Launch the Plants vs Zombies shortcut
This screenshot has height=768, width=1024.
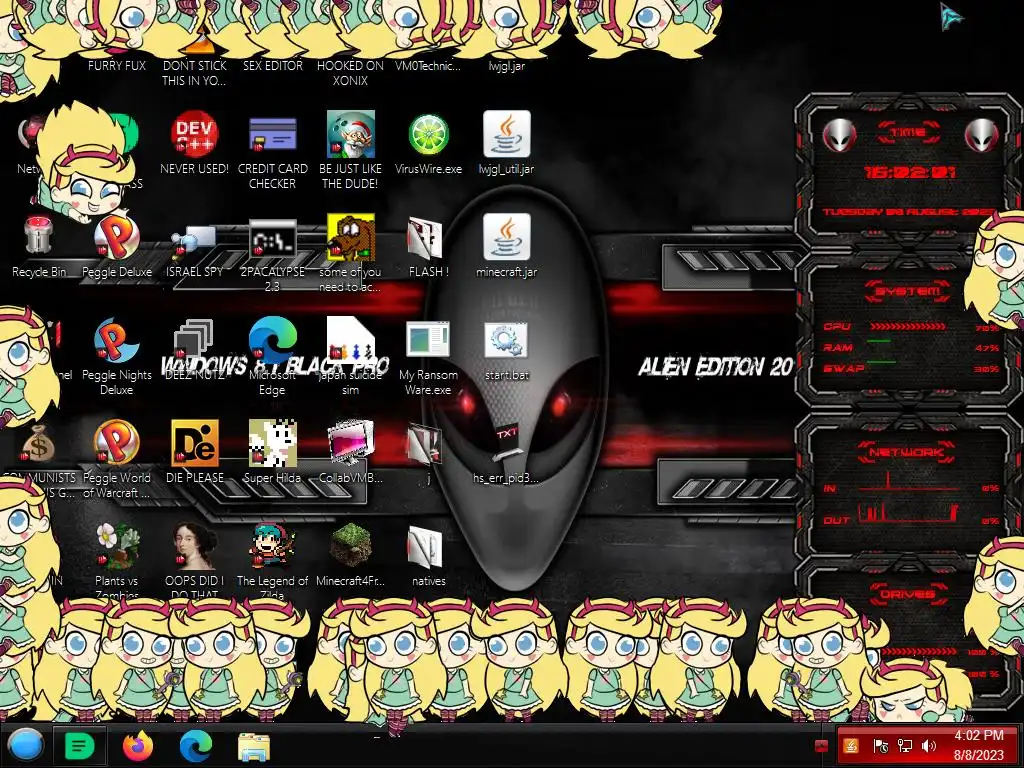point(117,546)
